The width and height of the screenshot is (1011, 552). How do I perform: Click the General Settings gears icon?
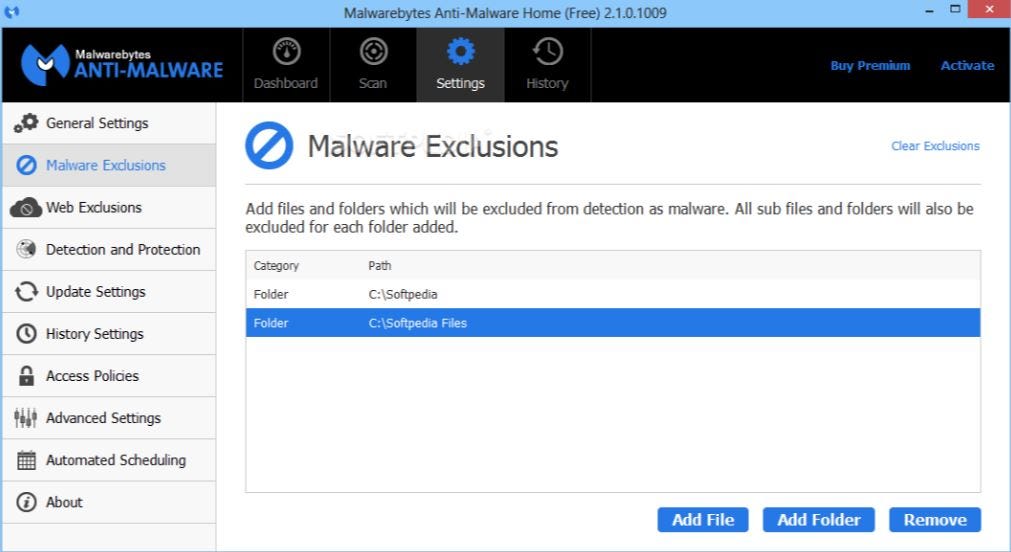(x=26, y=123)
